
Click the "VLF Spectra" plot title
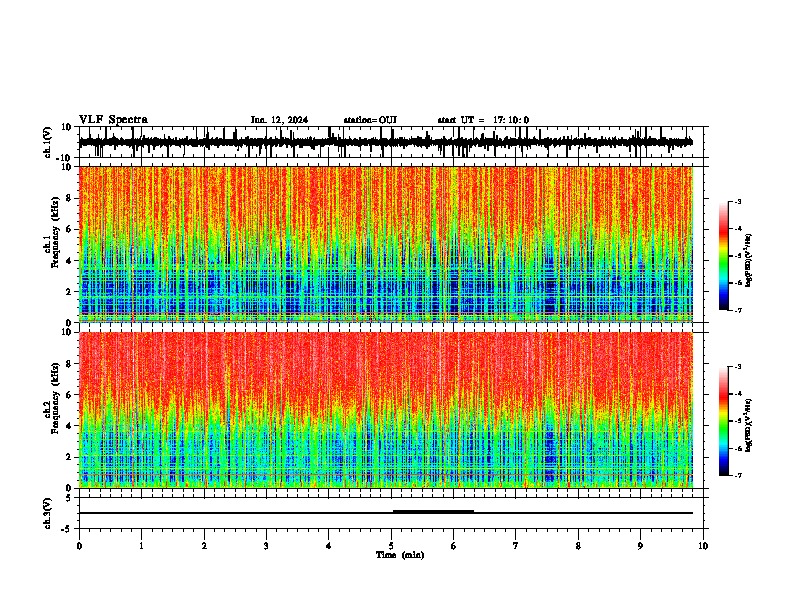click(113, 120)
